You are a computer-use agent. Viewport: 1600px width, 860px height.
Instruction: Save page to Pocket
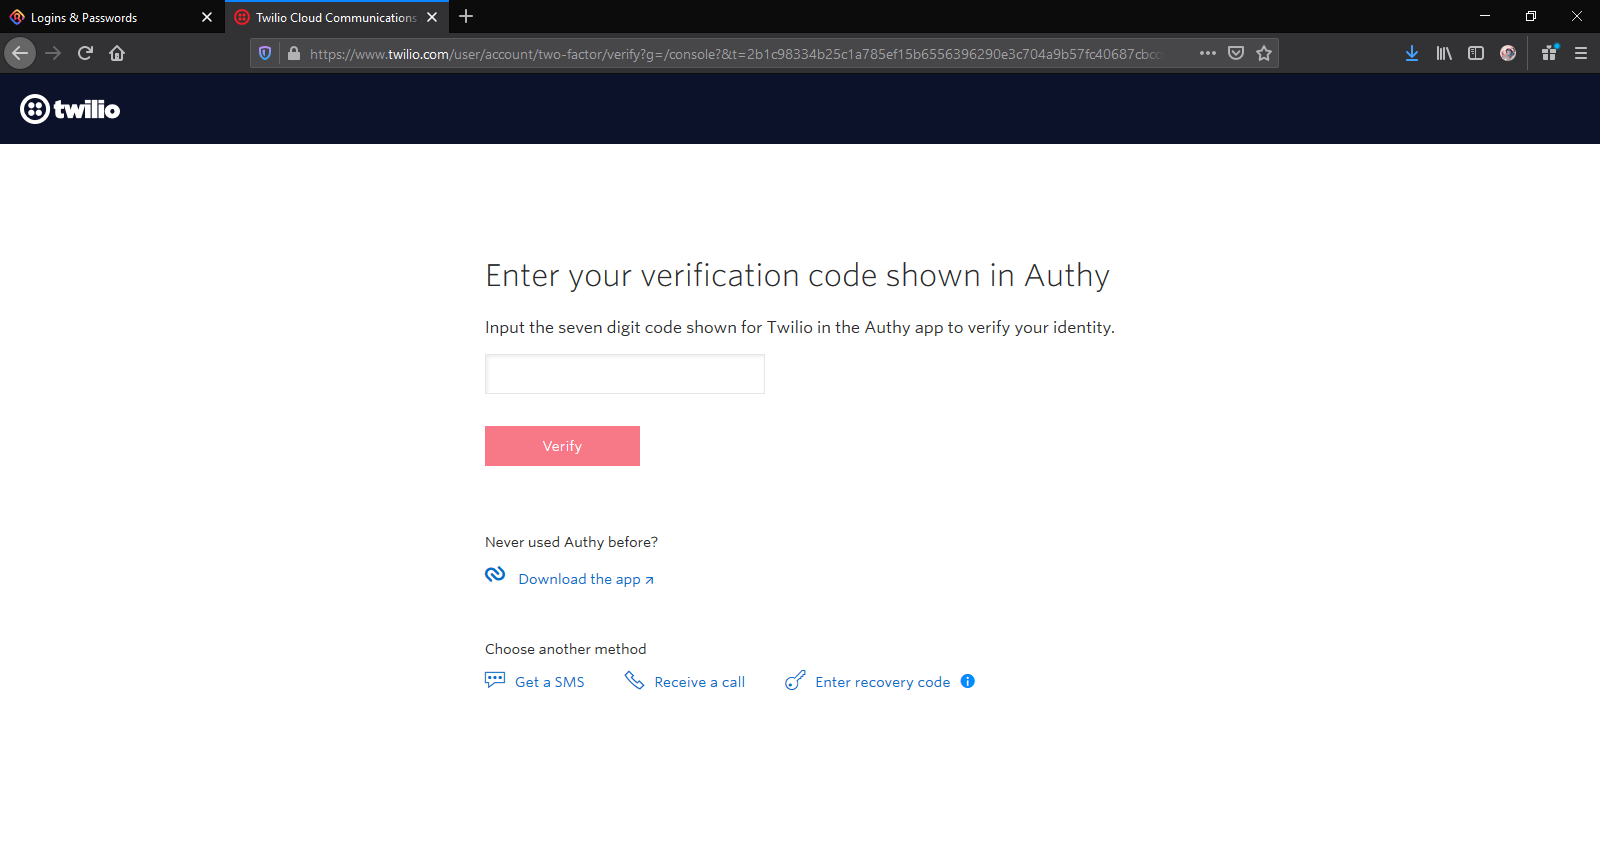[1236, 53]
